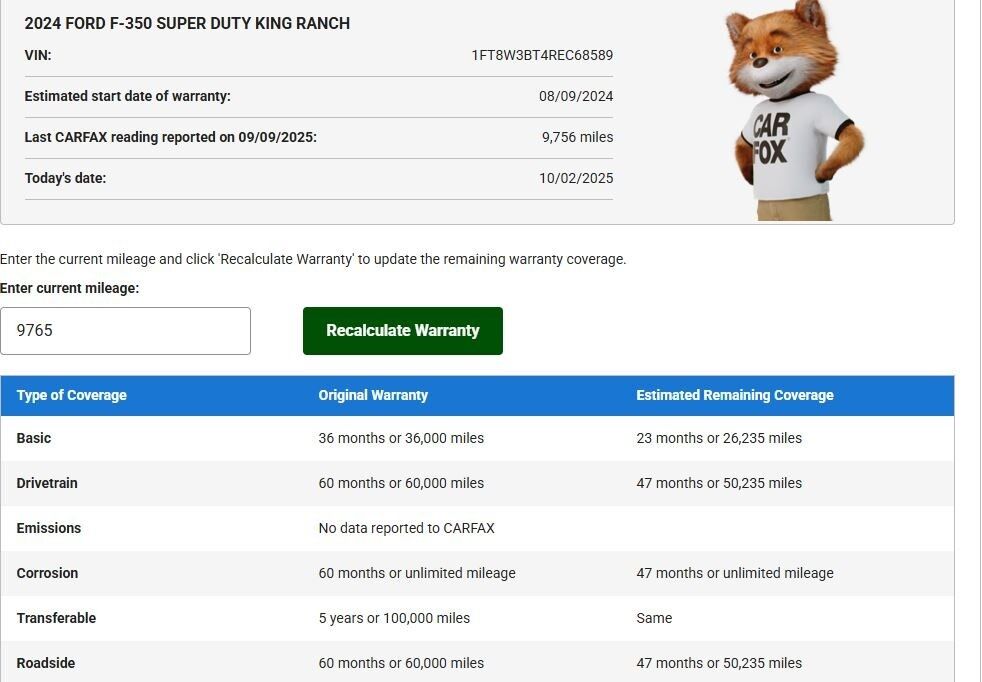Screen dimensions: 982x682
Task: Click the Basic coverage row label
Action: point(34,438)
